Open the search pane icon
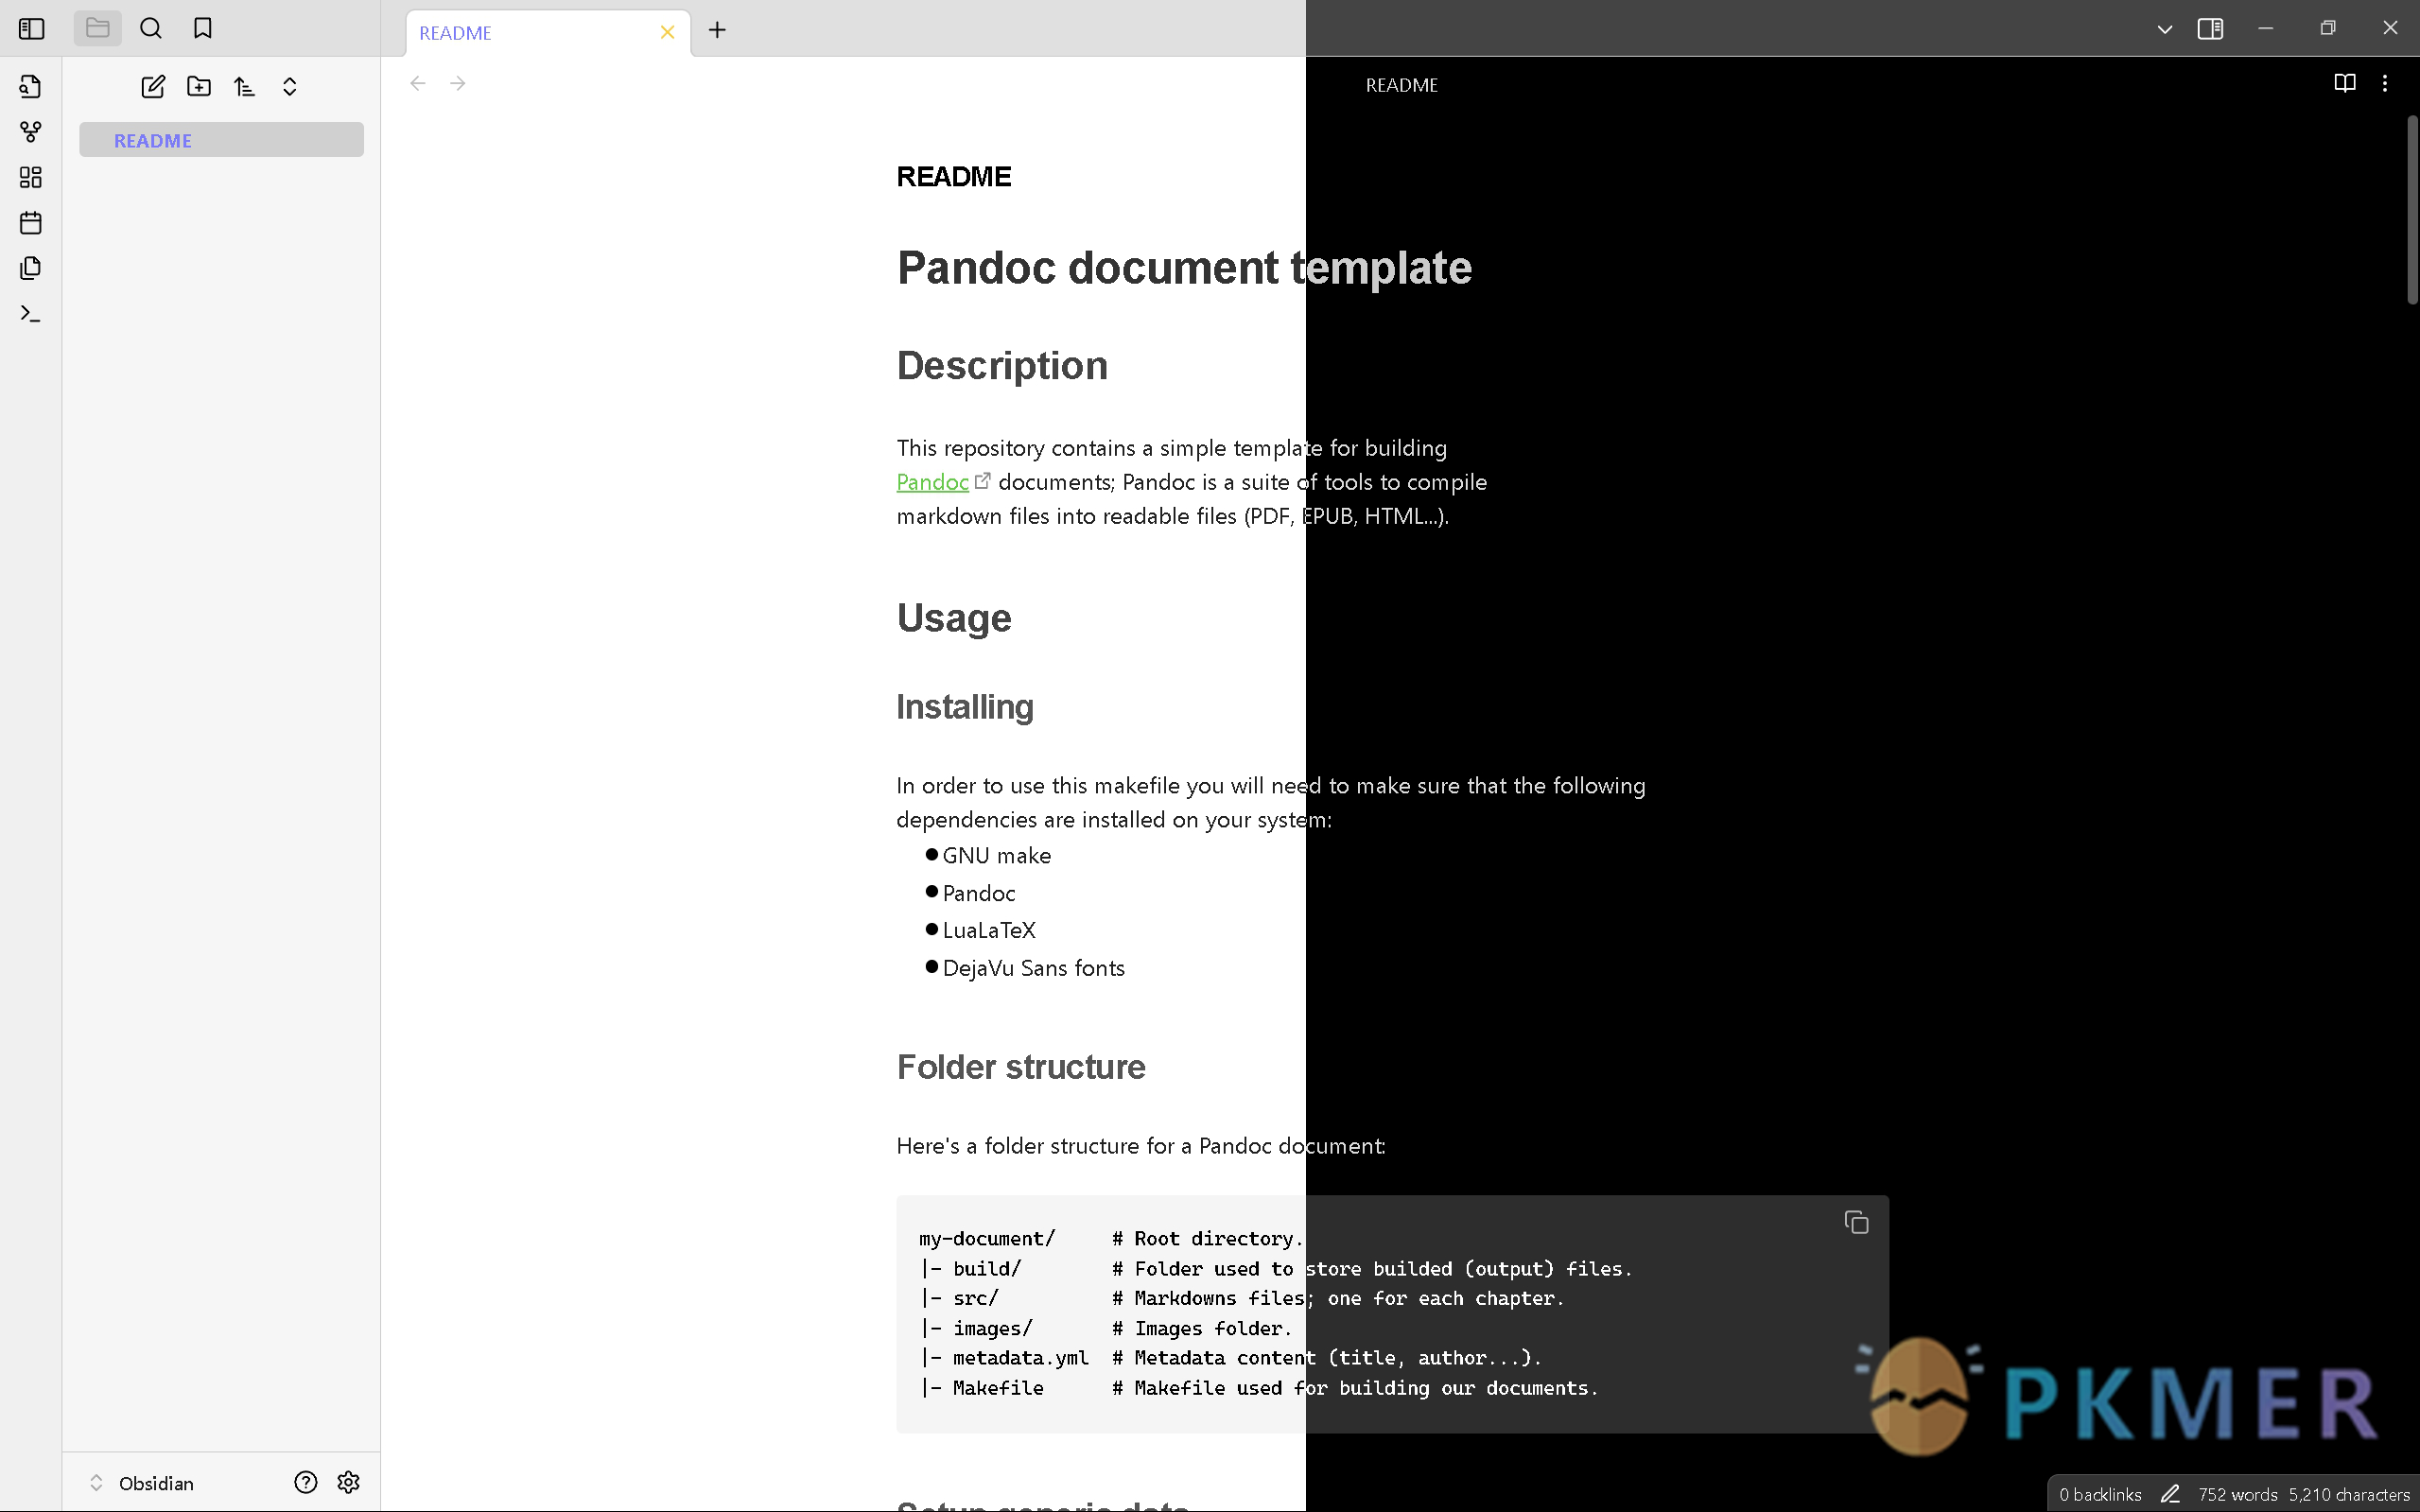 tap(151, 29)
